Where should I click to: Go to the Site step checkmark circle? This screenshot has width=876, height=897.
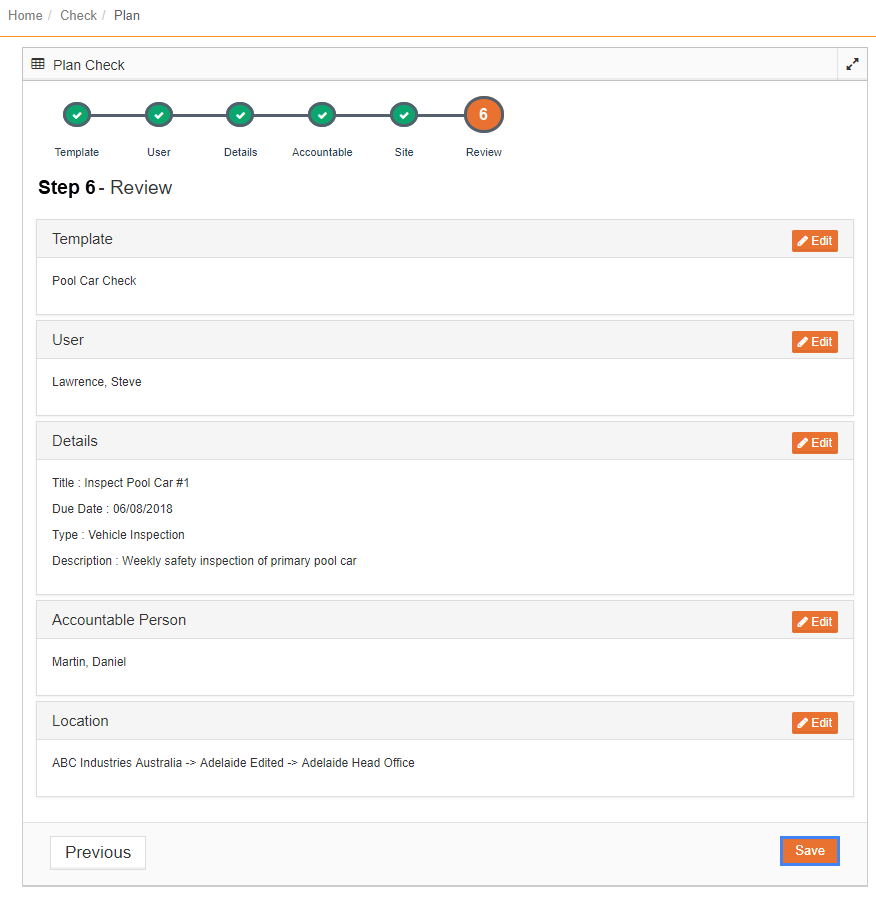point(404,115)
